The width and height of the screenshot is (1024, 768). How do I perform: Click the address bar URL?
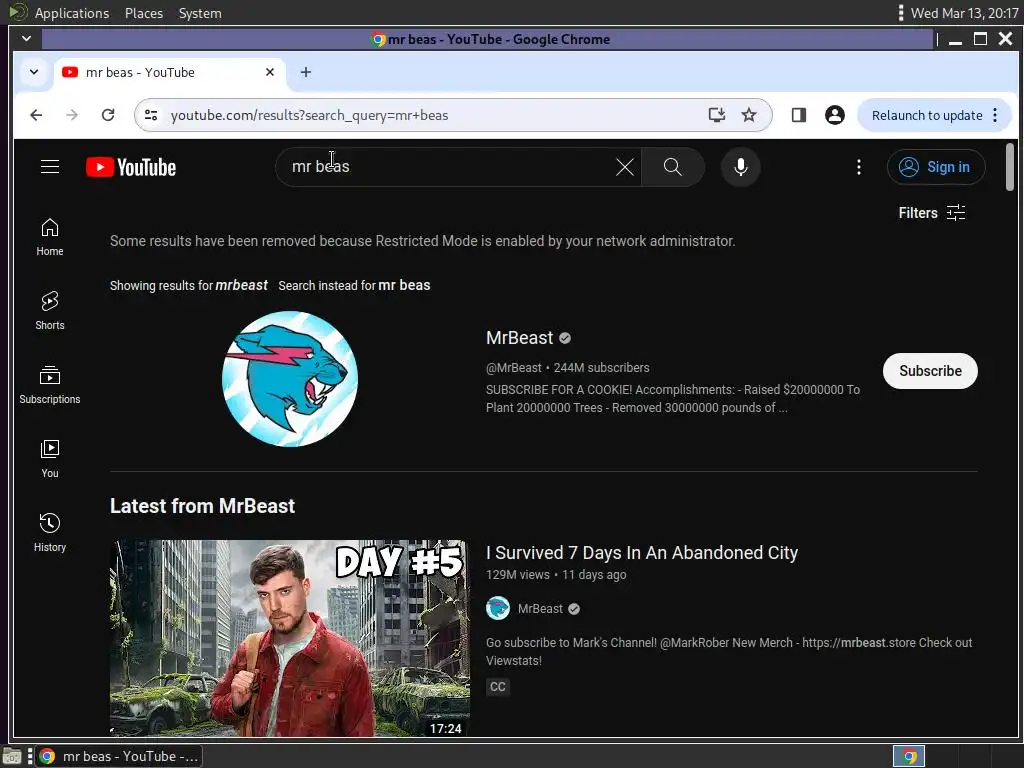point(310,116)
